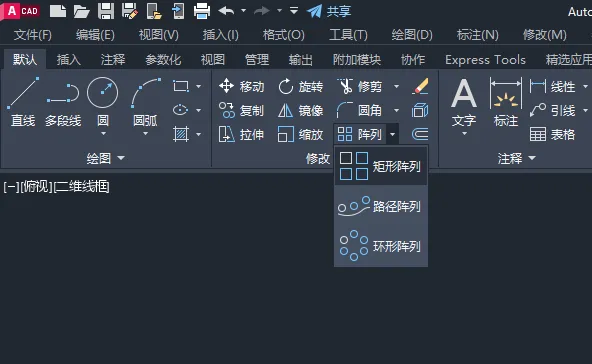Expand the rectangle tool dropdown arrow
The height and width of the screenshot is (364, 592).
point(199,86)
